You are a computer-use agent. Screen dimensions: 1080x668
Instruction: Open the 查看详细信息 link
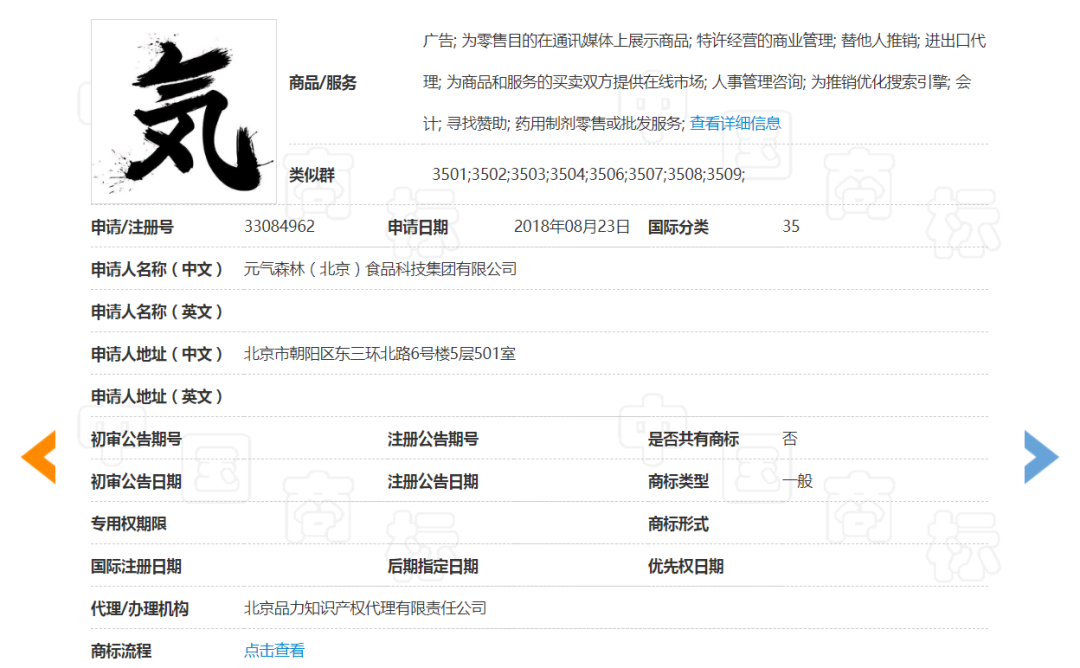735,123
